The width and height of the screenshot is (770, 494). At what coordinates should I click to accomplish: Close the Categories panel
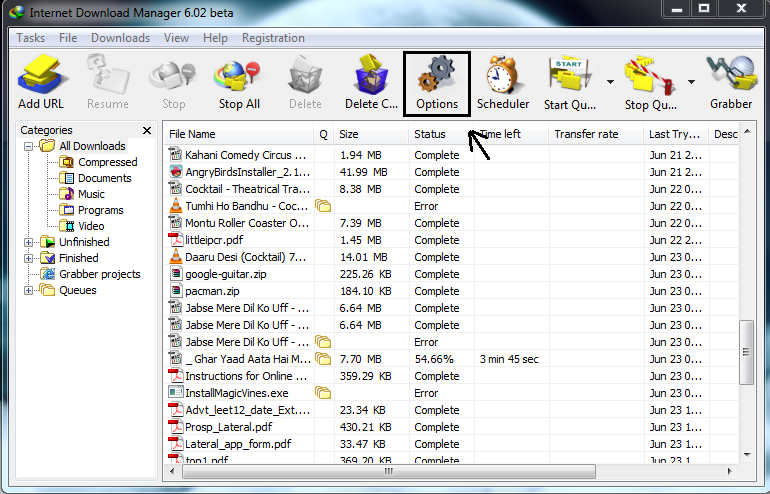pyautogui.click(x=146, y=130)
